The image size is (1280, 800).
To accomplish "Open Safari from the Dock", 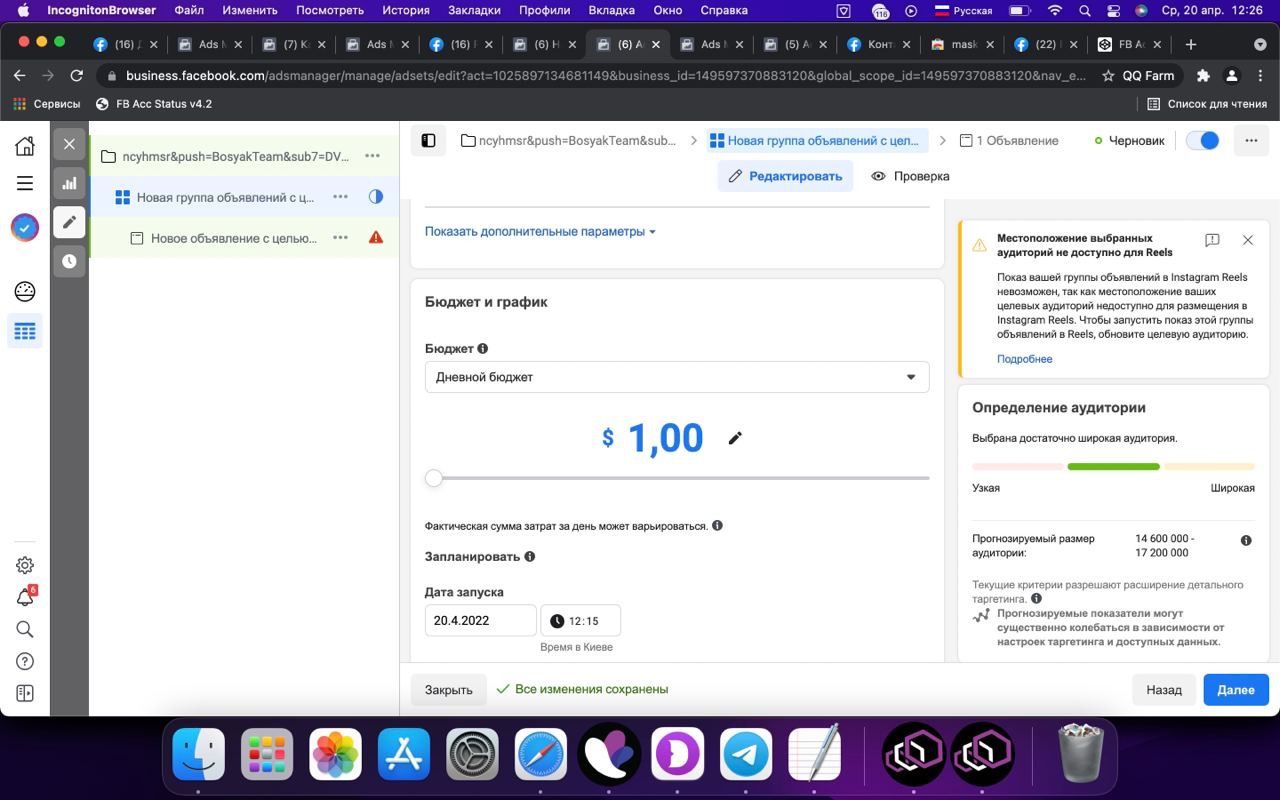I will tap(541, 754).
